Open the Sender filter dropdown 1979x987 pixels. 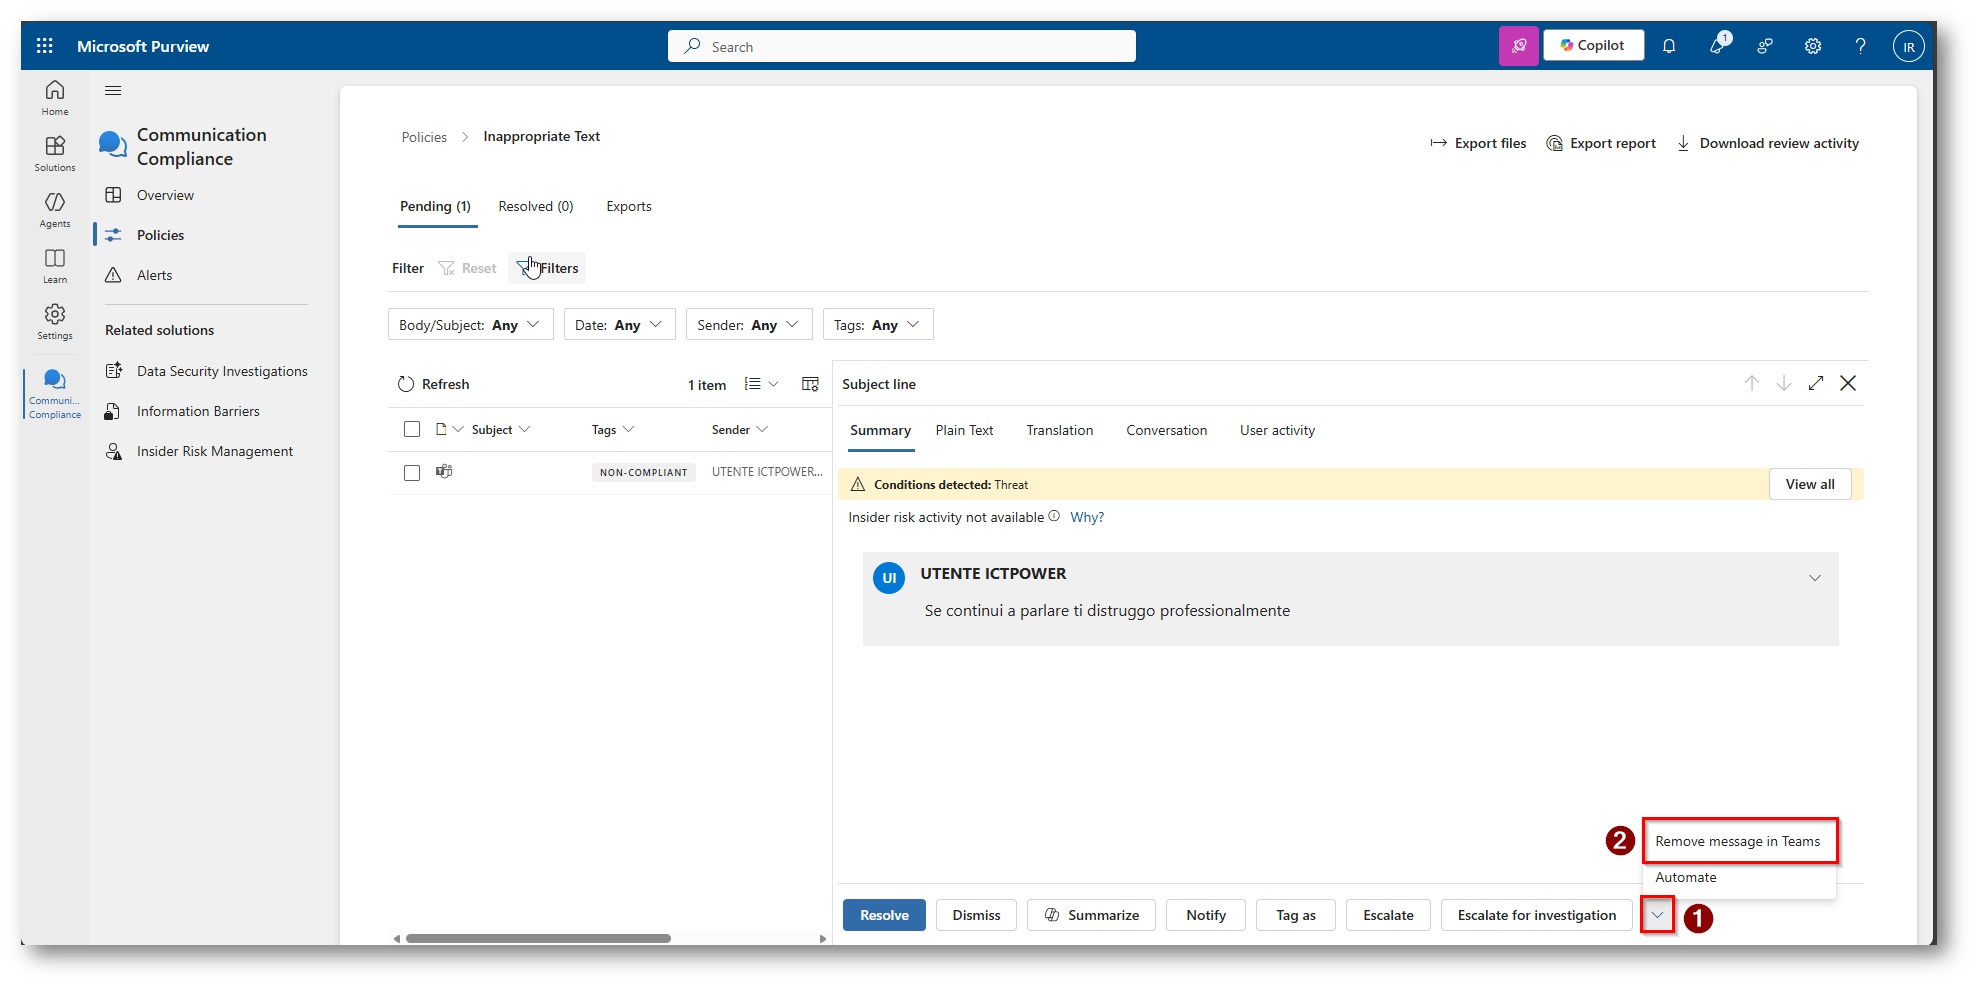point(748,325)
